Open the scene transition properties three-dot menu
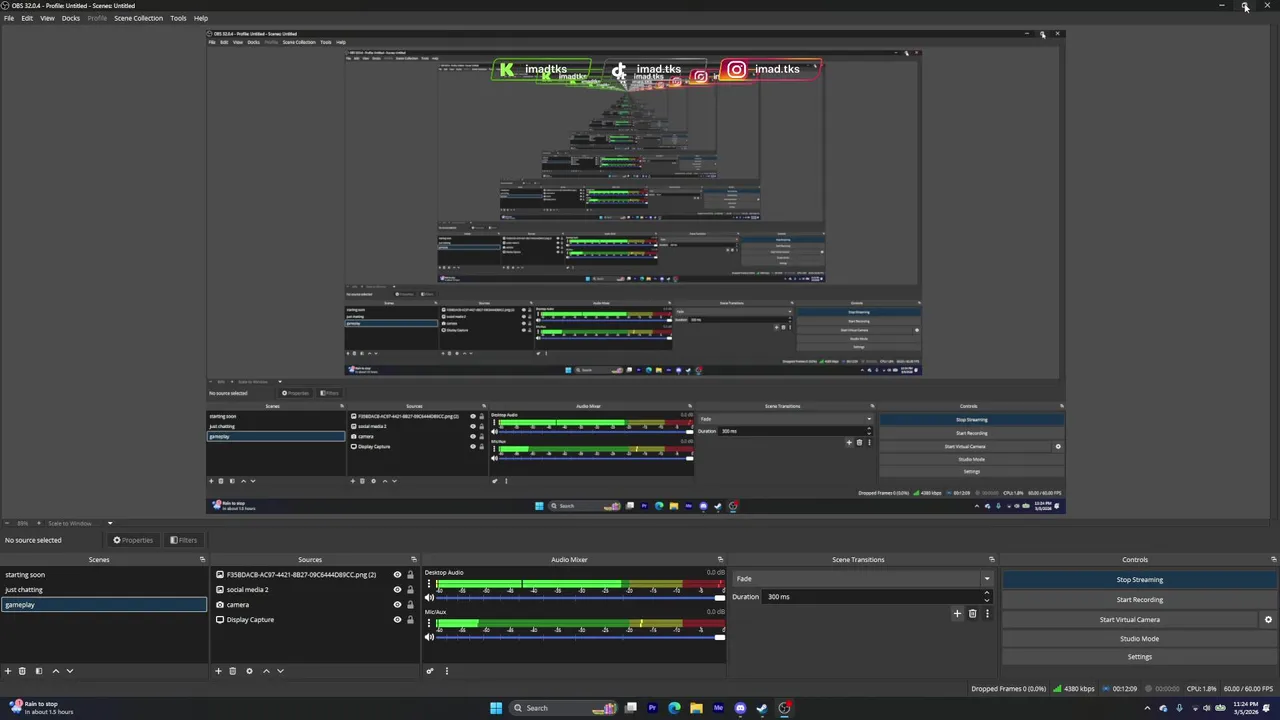1280x720 pixels. click(x=987, y=613)
